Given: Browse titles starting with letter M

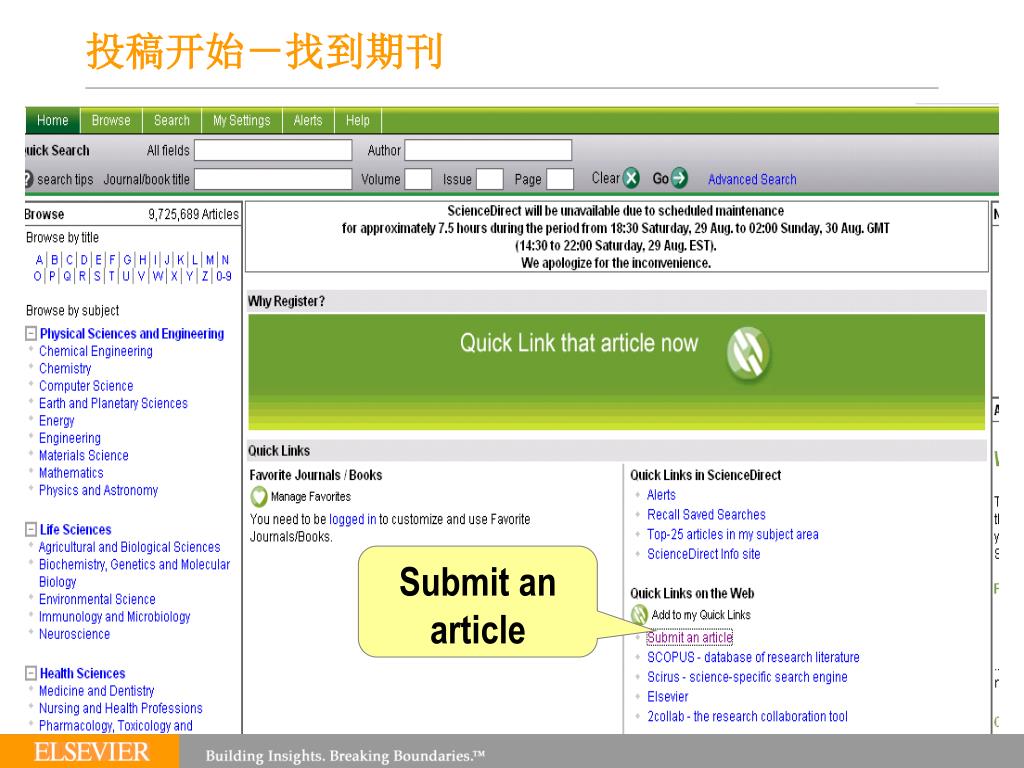Looking at the screenshot, I should point(210,260).
